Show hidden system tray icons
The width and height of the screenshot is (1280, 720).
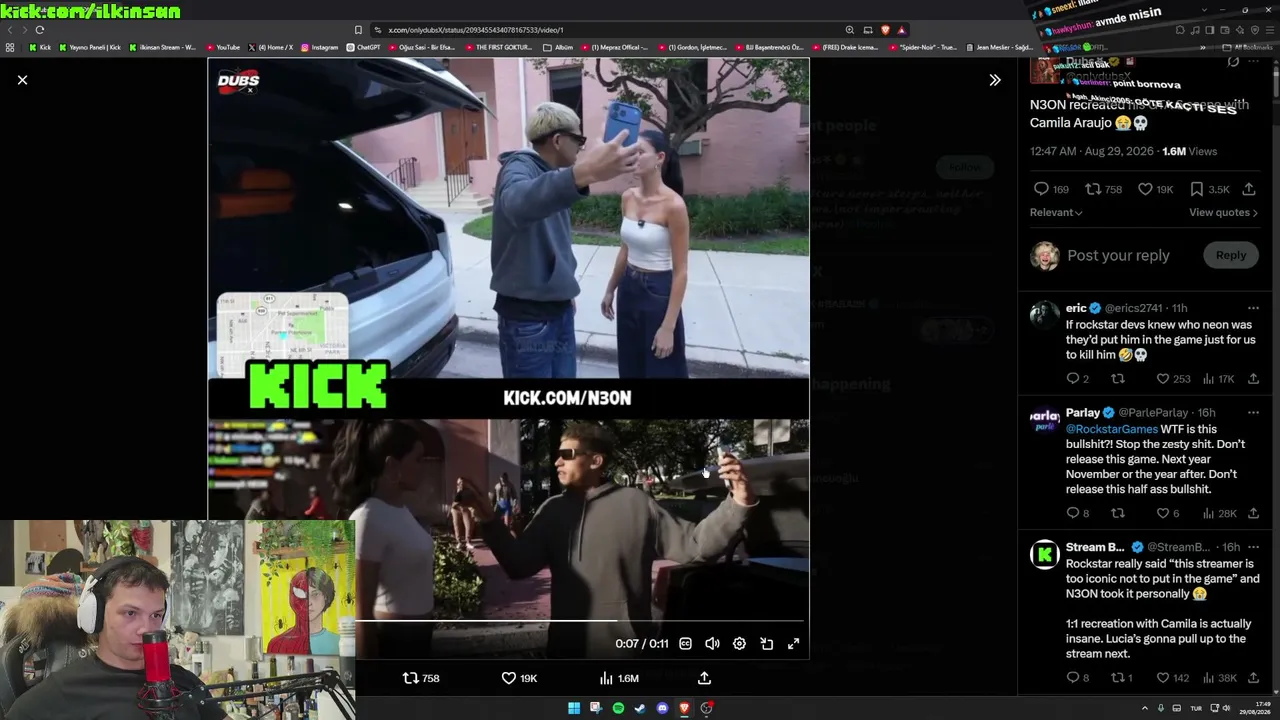pyautogui.click(x=1145, y=708)
